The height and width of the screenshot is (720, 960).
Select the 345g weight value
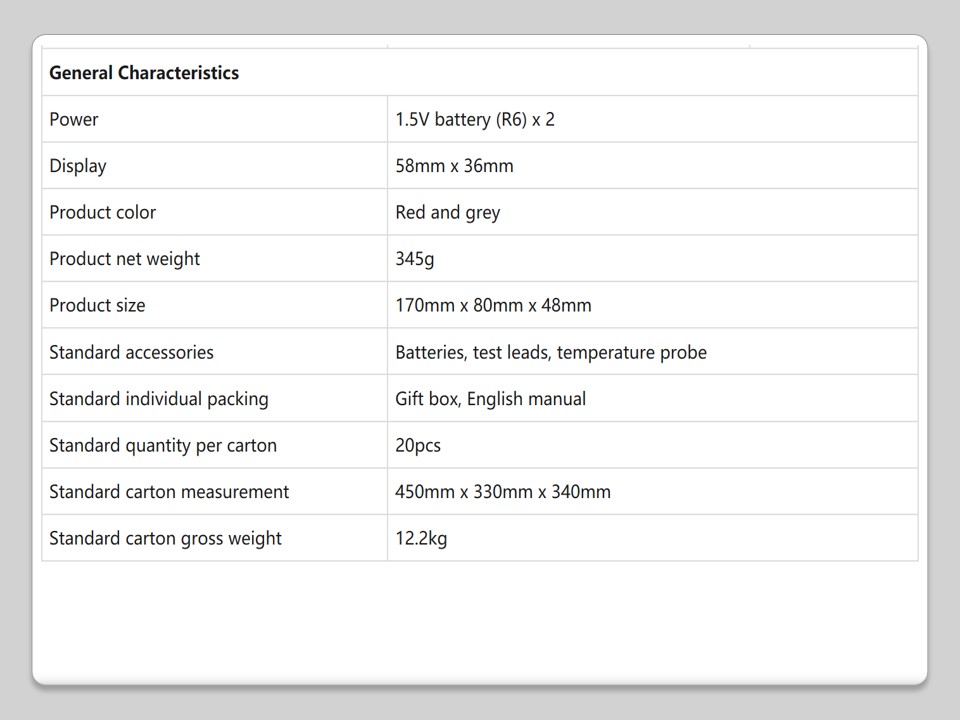(415, 259)
